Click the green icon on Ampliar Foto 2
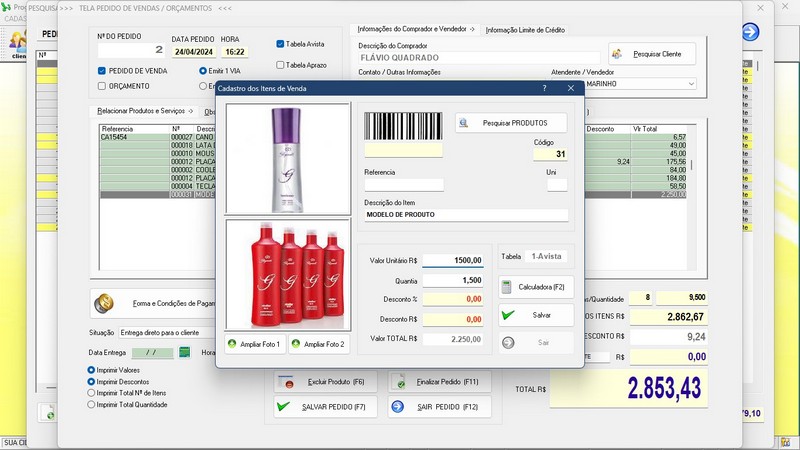The image size is (800, 450). [x=296, y=344]
